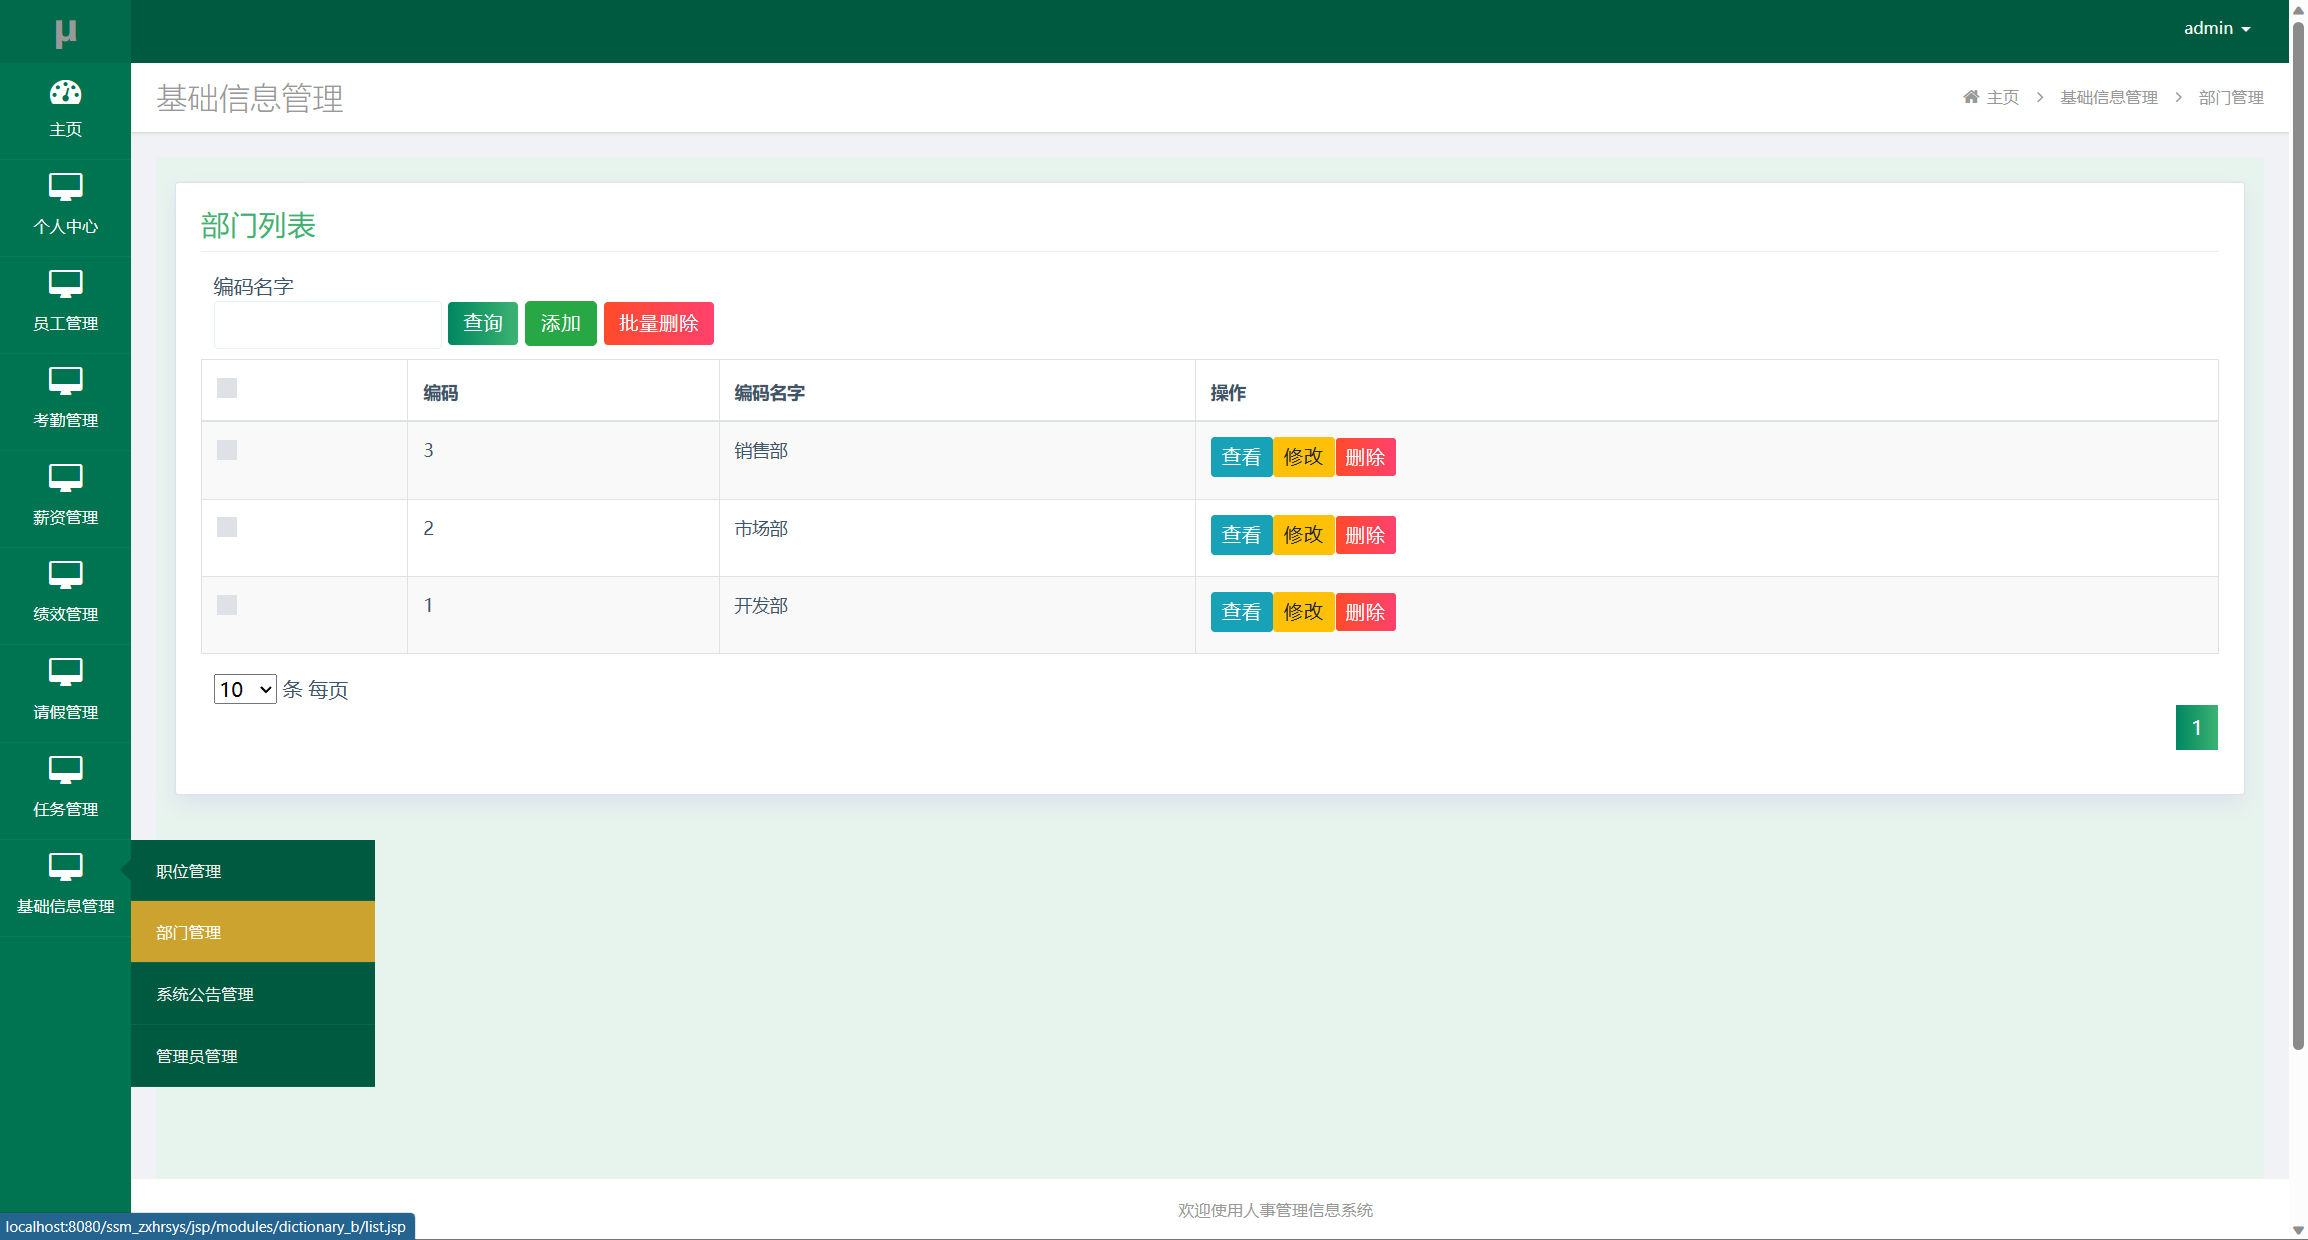Check the checkbox for 销售部 row
Screen dimensions: 2308x1240
[x=227, y=450]
